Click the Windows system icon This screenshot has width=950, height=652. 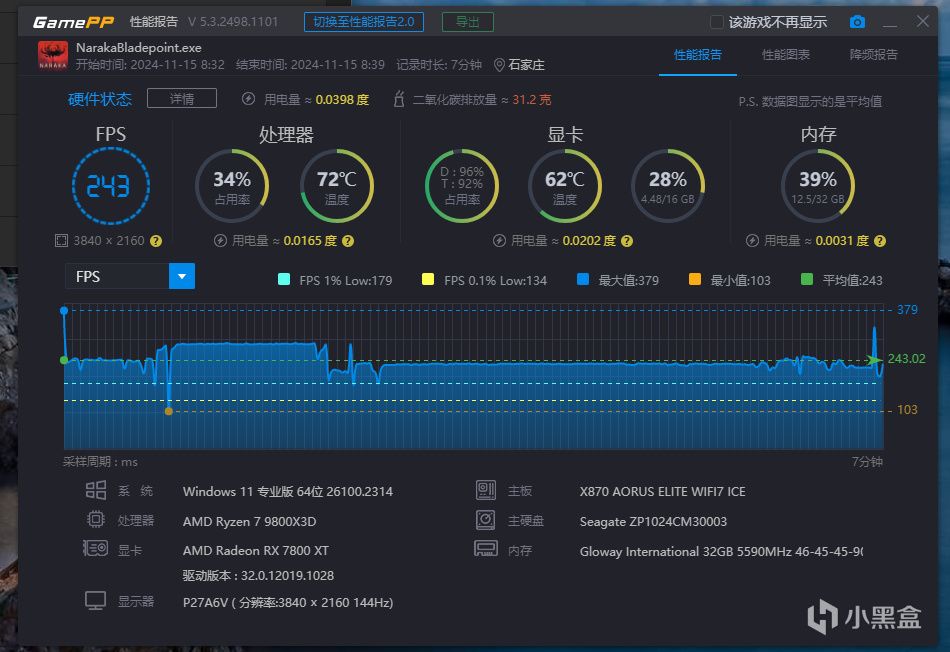(x=96, y=490)
